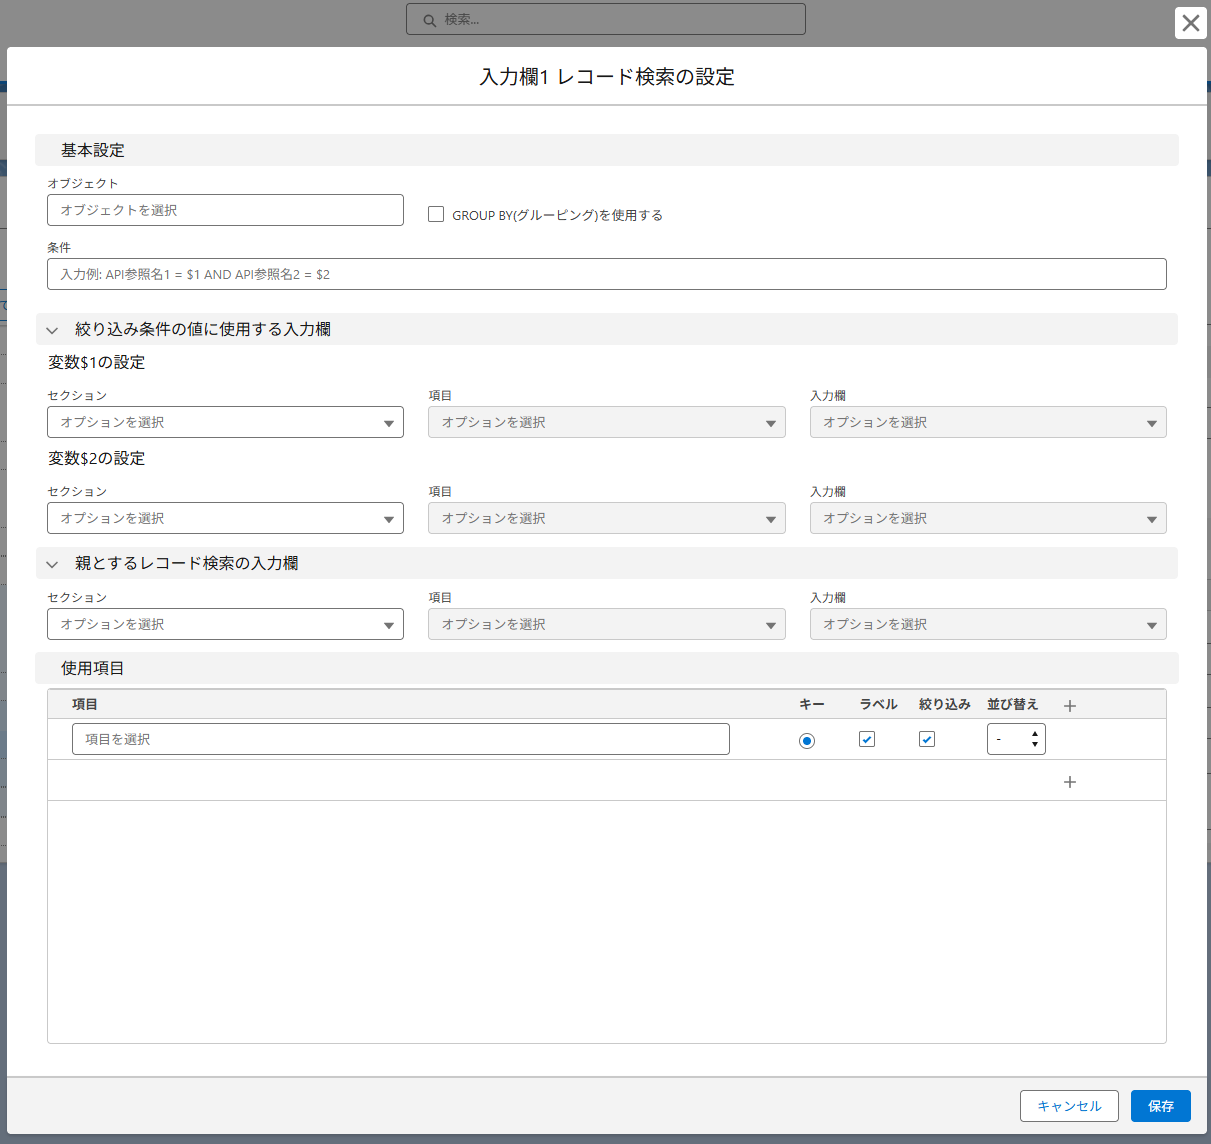This screenshot has width=1211, height=1144.
Task: Click the 保存 button
Action: point(1160,1106)
